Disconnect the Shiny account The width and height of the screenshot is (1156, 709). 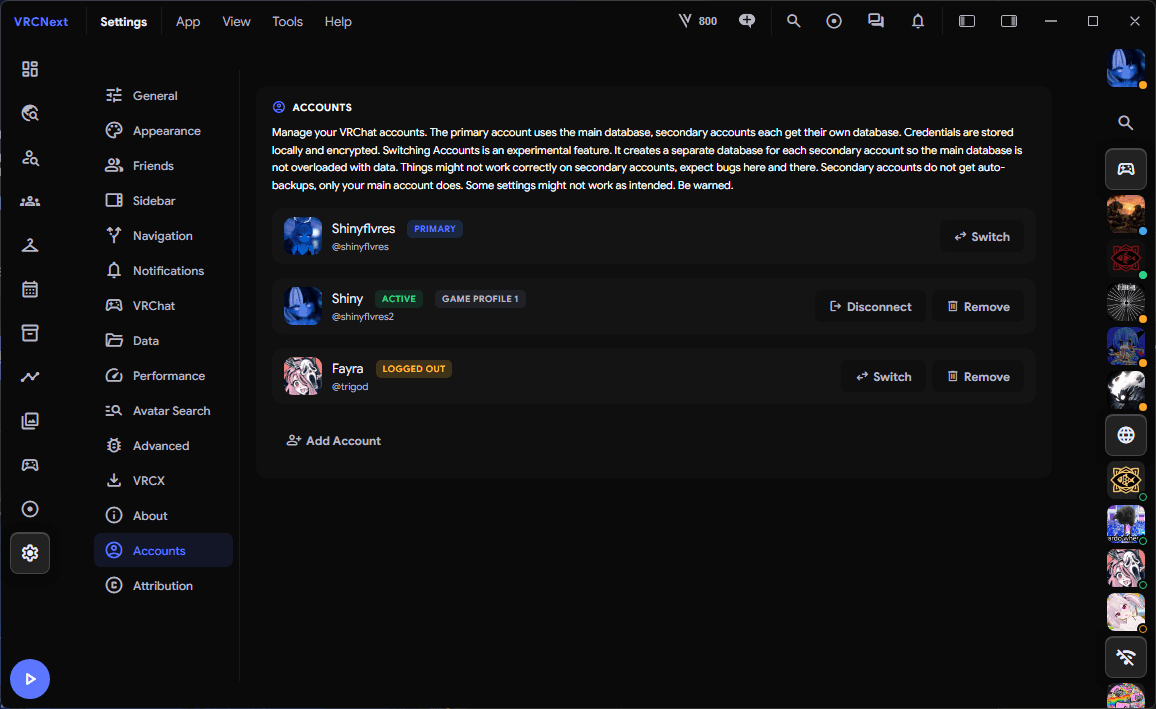click(871, 307)
